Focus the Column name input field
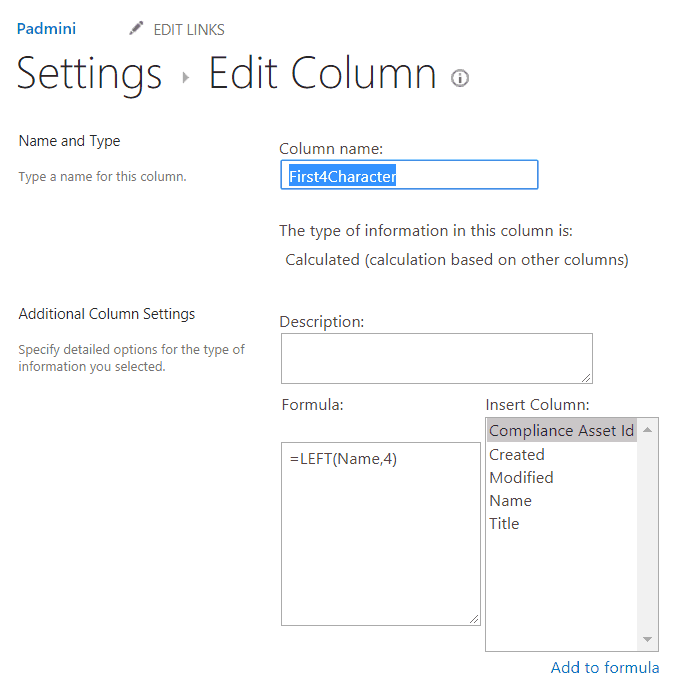The height and width of the screenshot is (677, 694). pyautogui.click(x=409, y=175)
